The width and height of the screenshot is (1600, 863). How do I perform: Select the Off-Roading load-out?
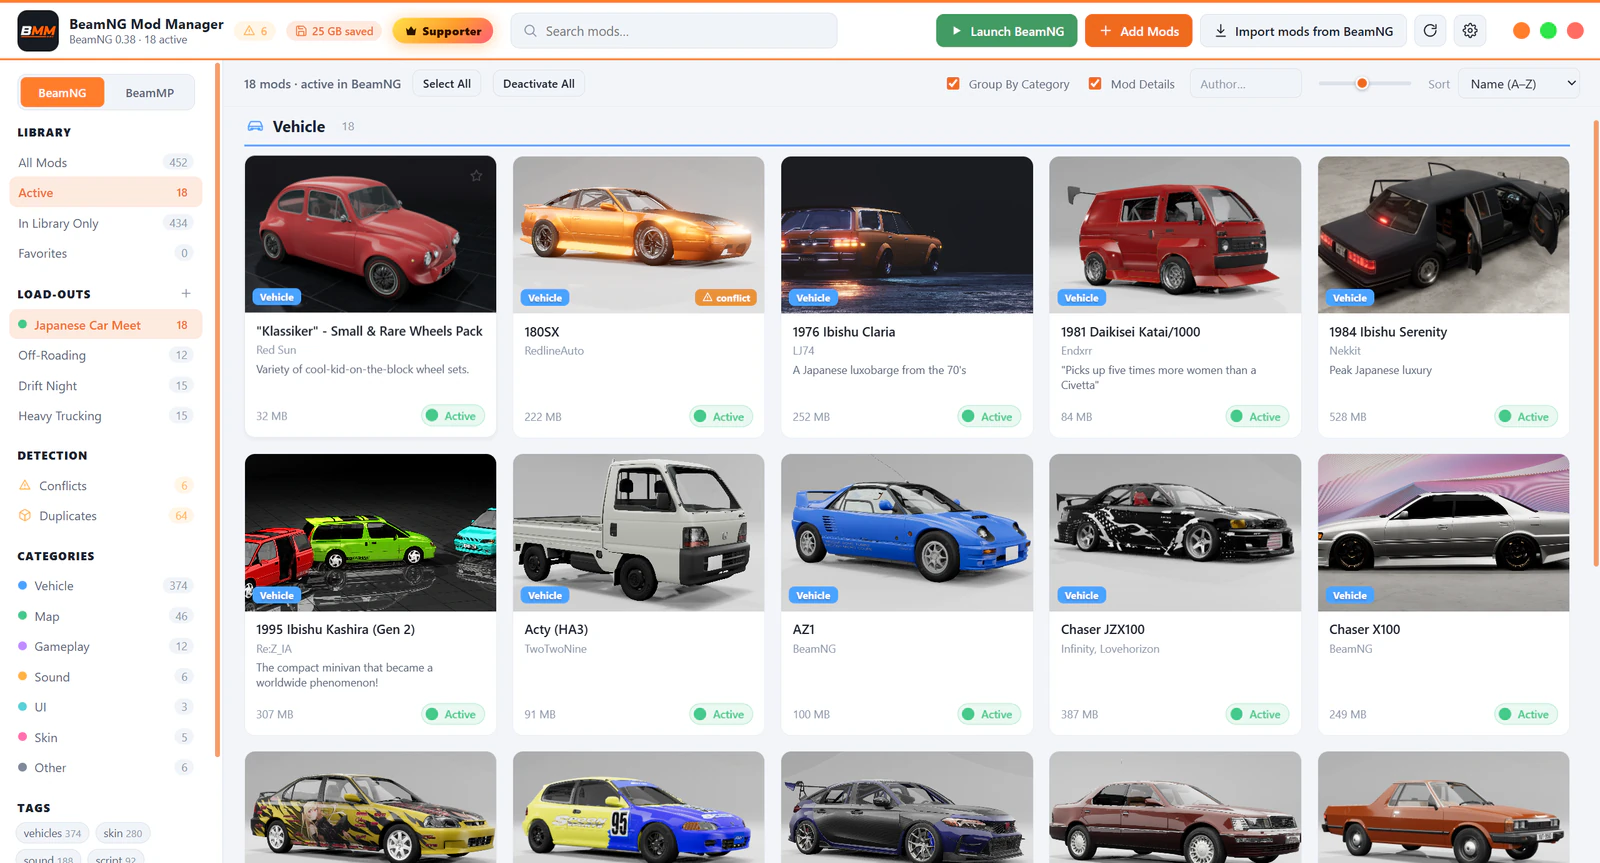[x=105, y=355]
